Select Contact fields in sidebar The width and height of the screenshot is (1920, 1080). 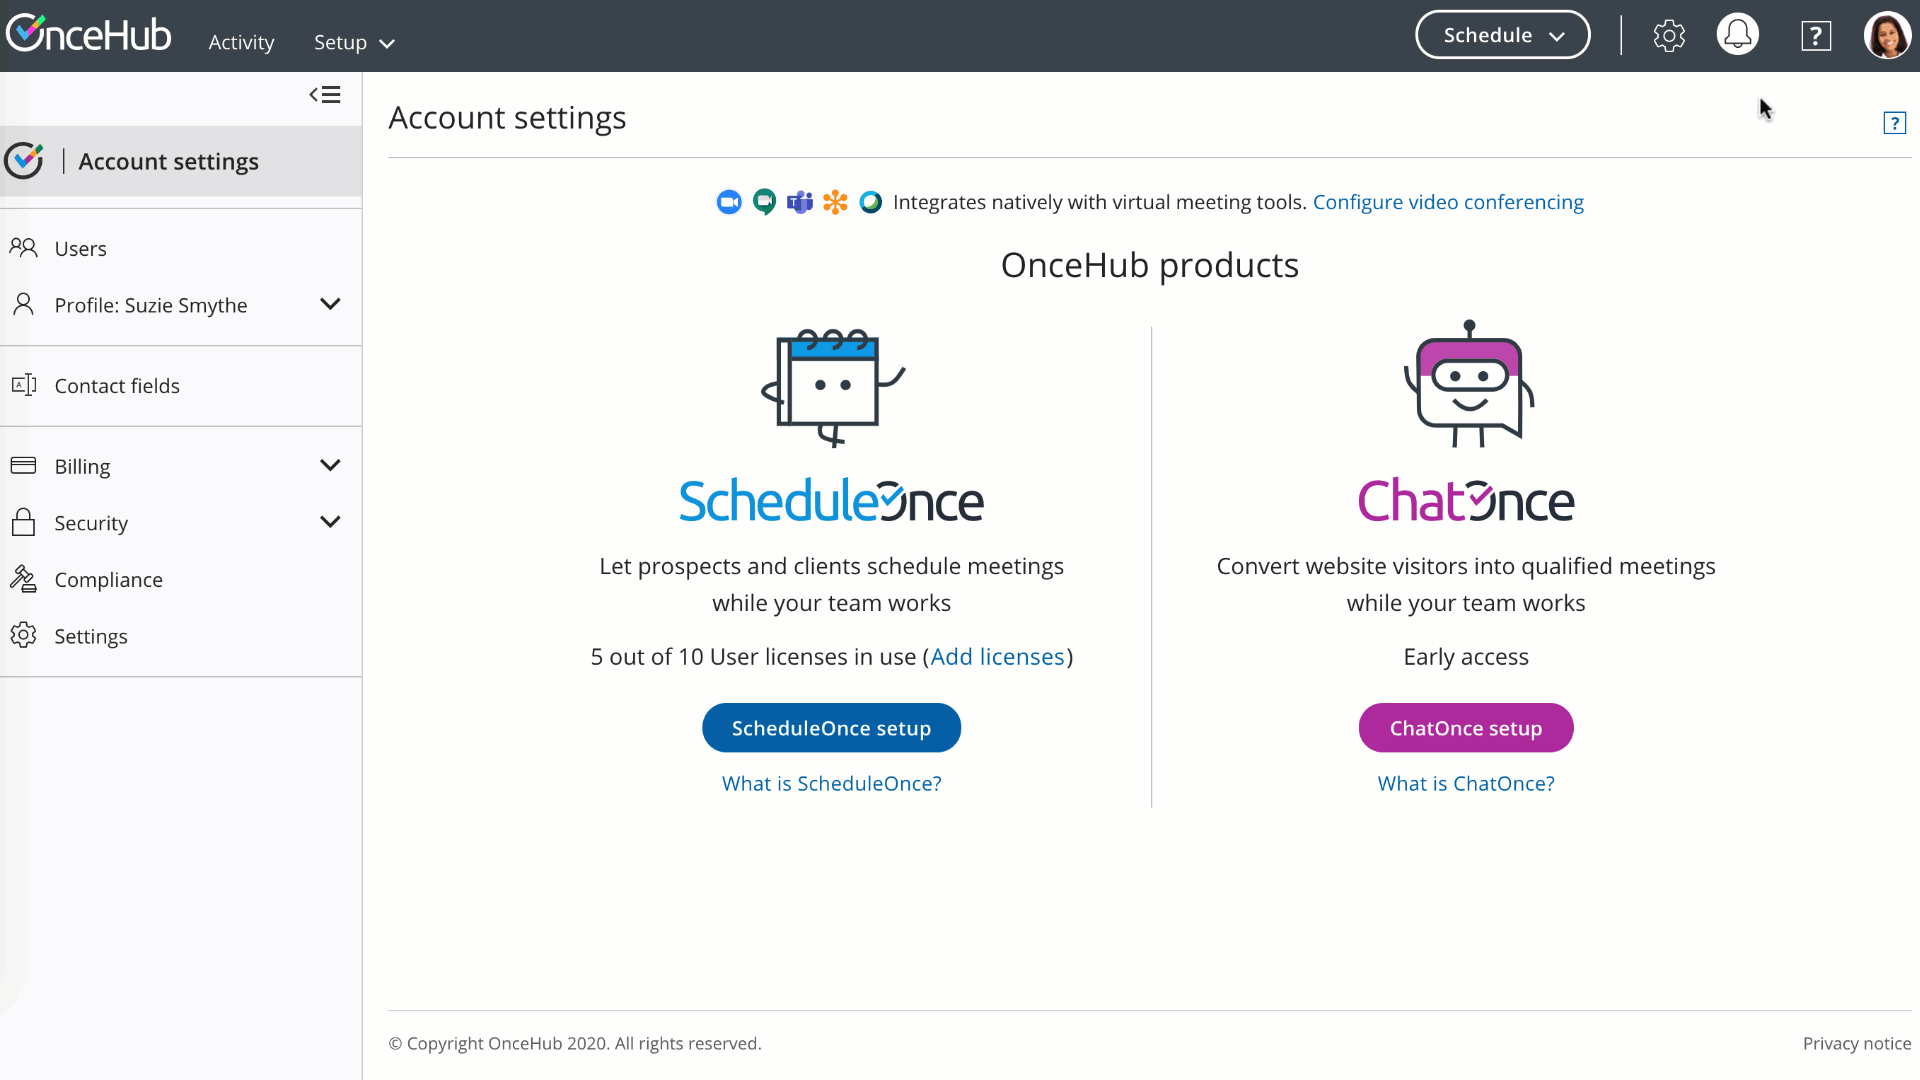(x=117, y=386)
